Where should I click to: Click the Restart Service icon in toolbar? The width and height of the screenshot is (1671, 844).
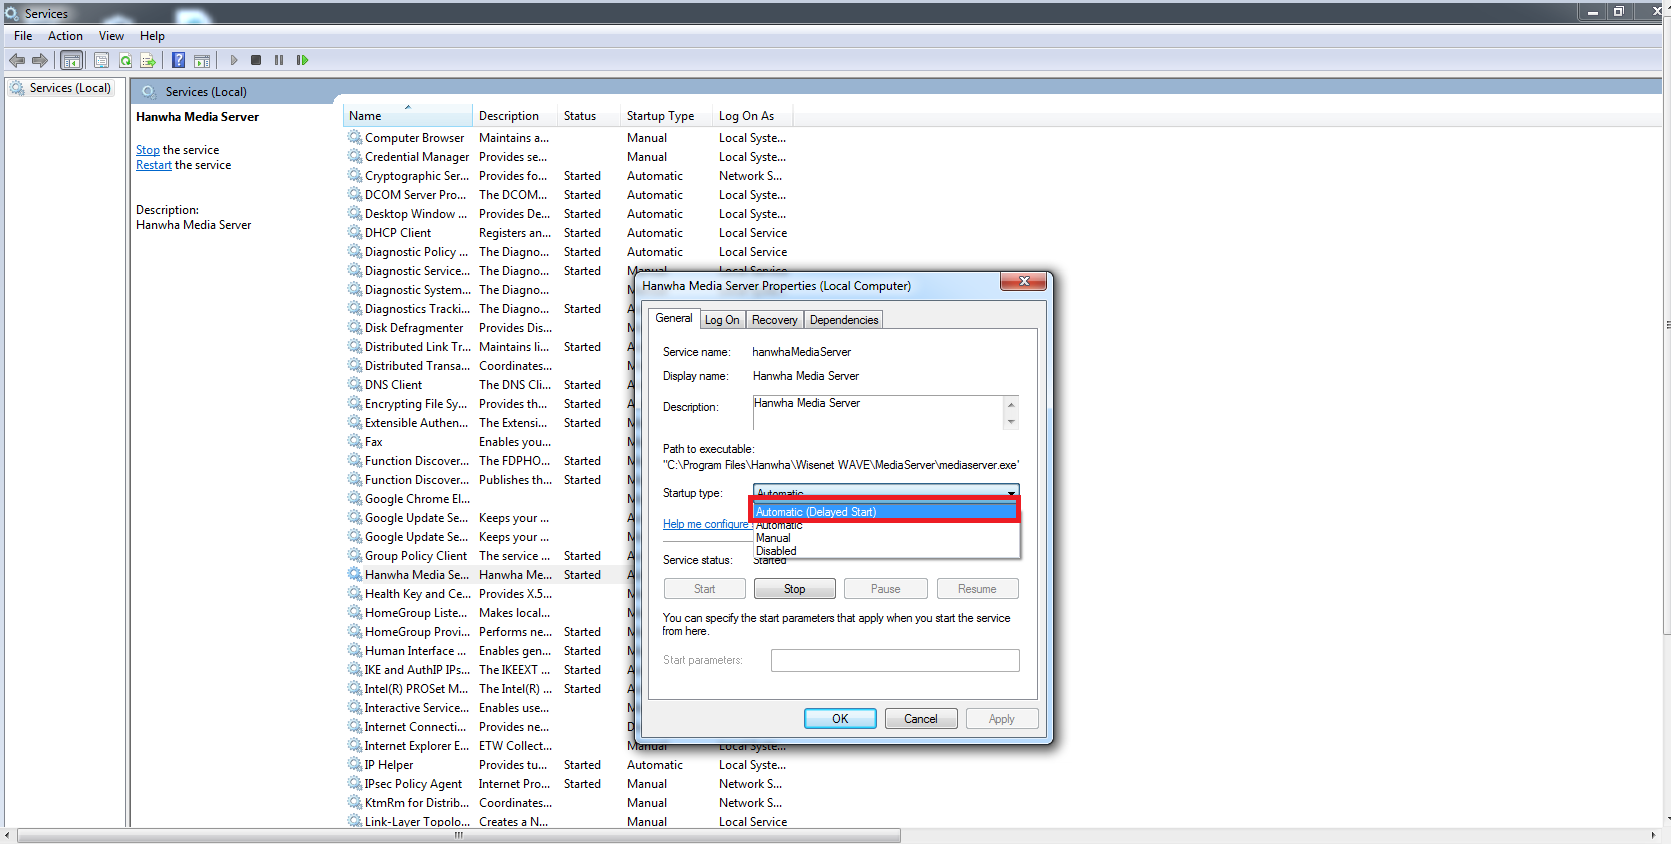click(302, 60)
